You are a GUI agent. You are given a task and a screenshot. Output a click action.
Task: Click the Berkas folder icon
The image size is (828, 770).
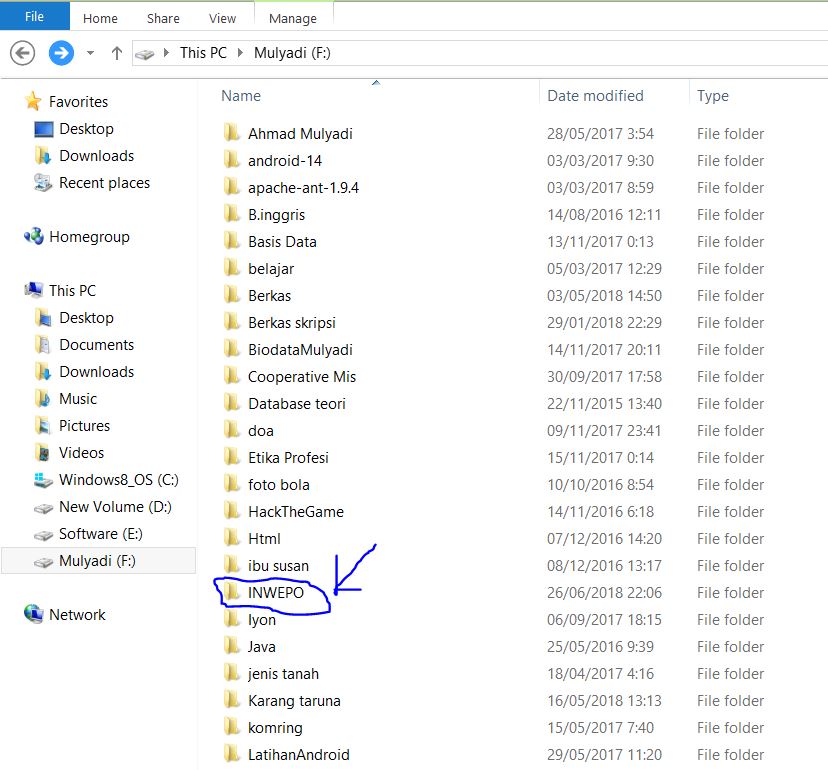pyautogui.click(x=231, y=295)
